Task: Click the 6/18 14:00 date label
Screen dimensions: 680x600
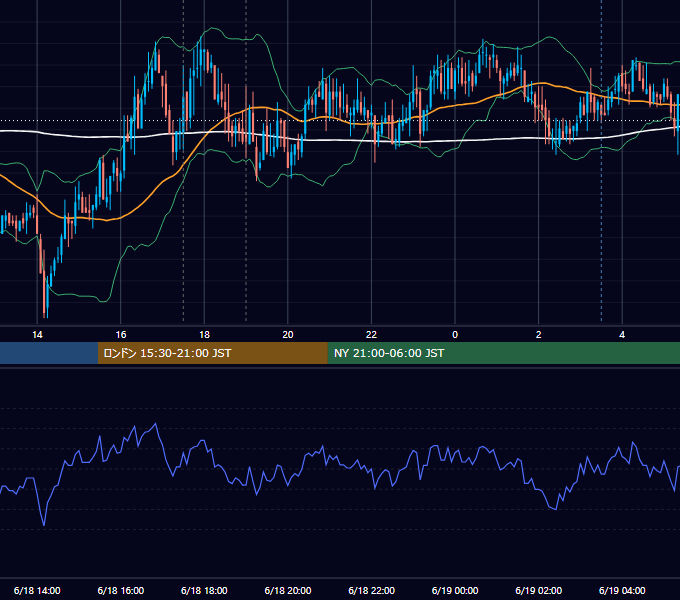Action: [37, 590]
